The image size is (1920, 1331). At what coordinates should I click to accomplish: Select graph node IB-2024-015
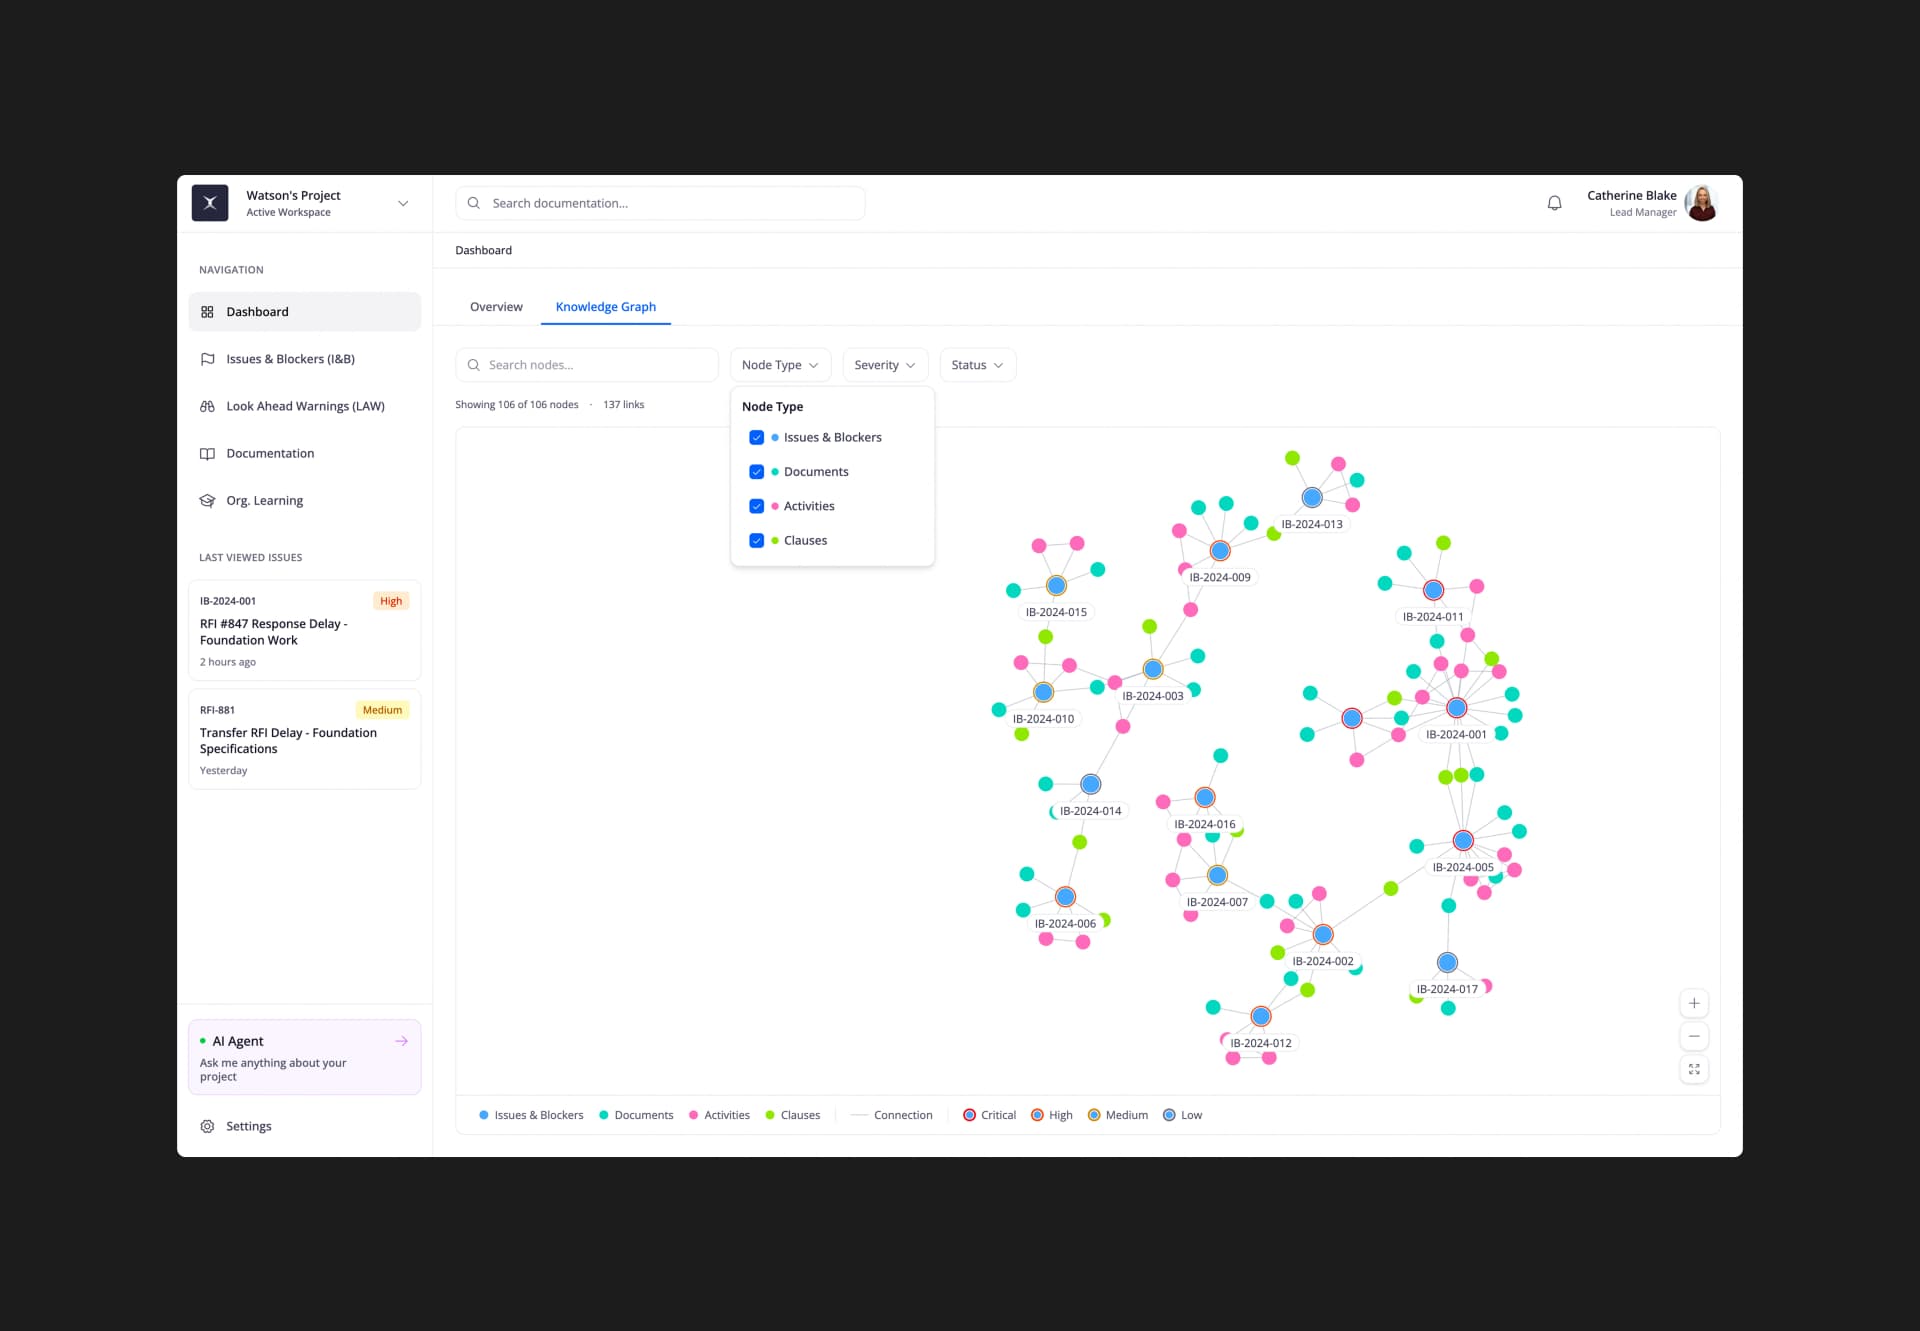[1056, 585]
